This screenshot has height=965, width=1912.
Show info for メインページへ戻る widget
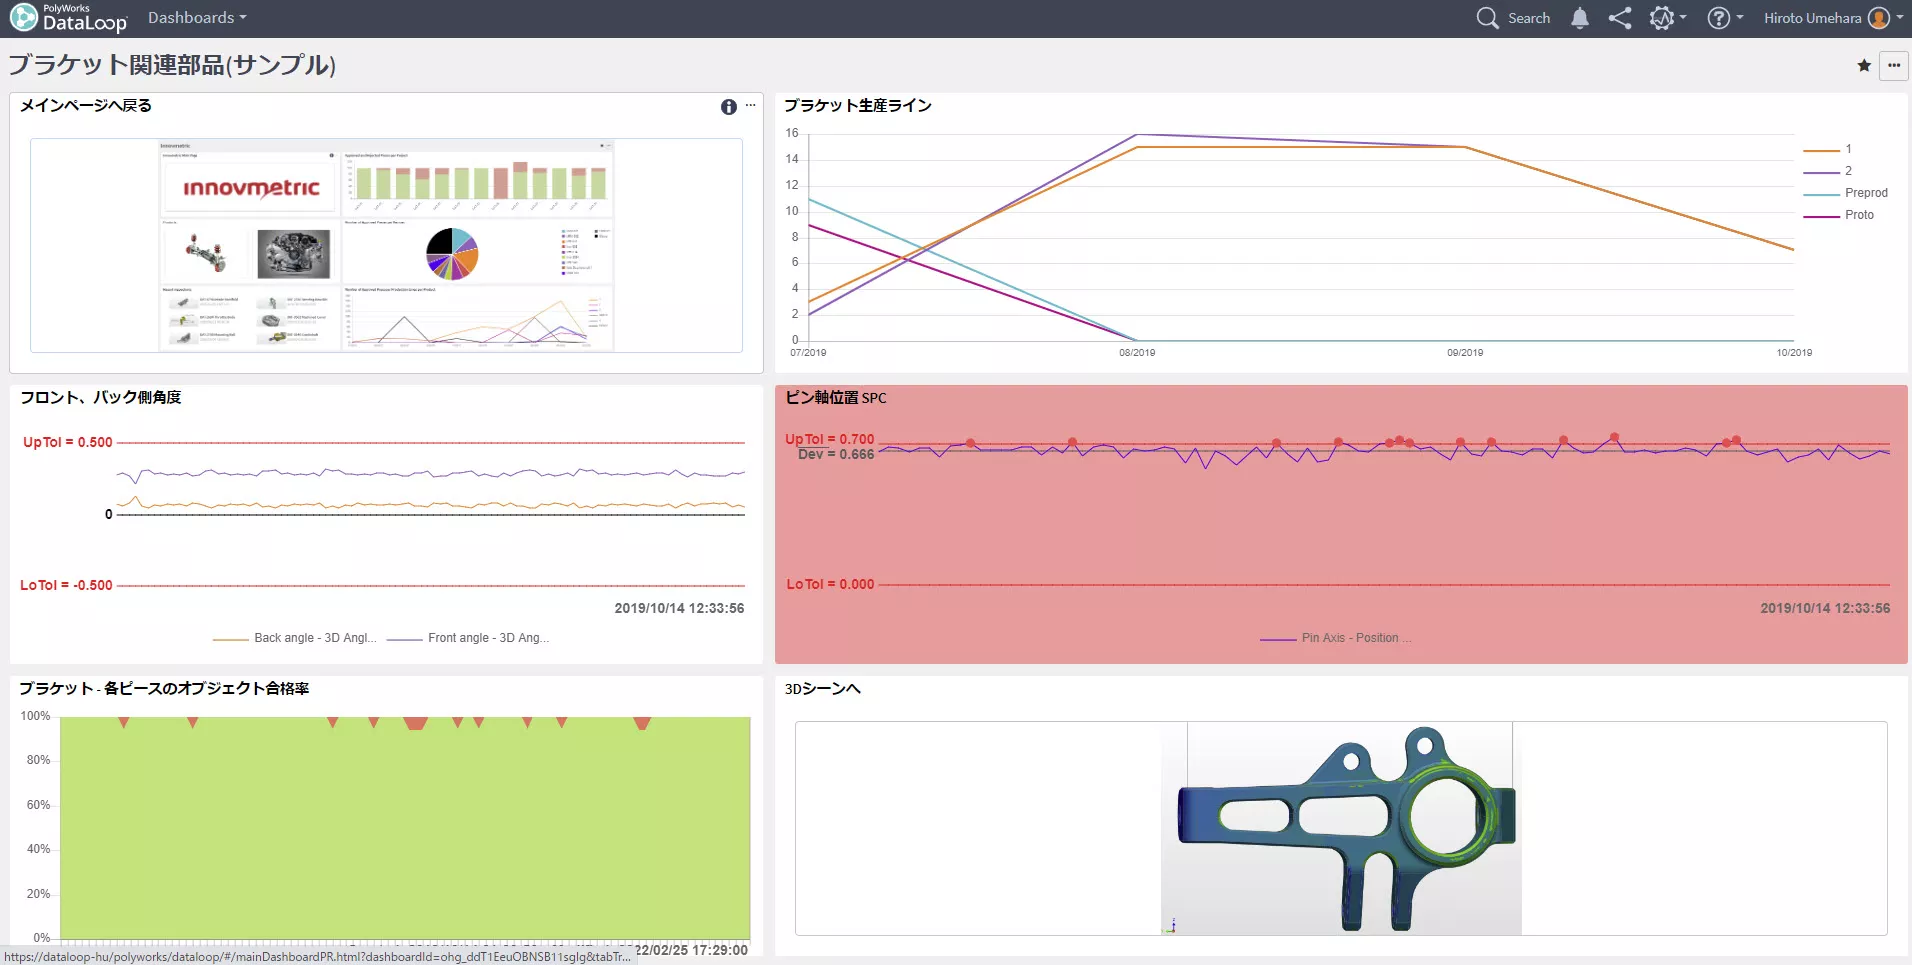coord(728,107)
